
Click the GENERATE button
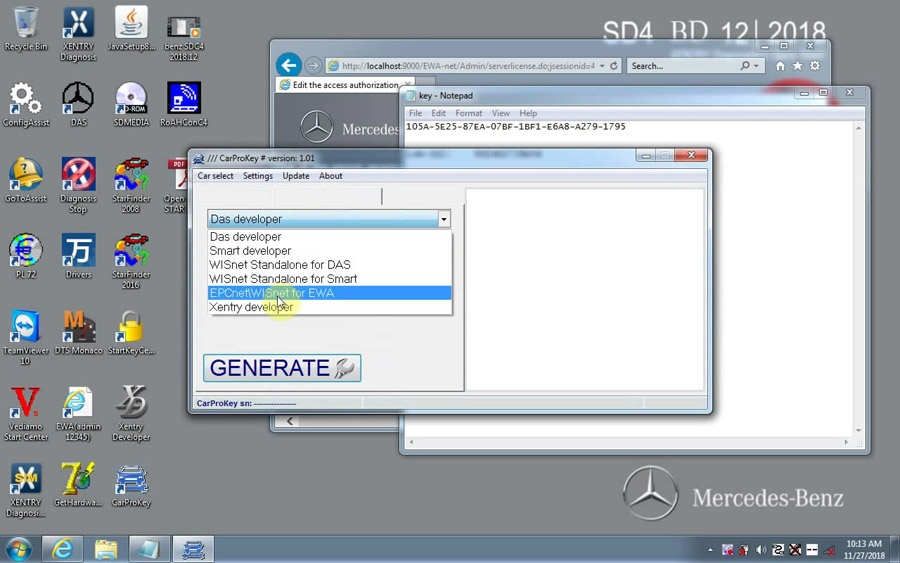(x=282, y=368)
